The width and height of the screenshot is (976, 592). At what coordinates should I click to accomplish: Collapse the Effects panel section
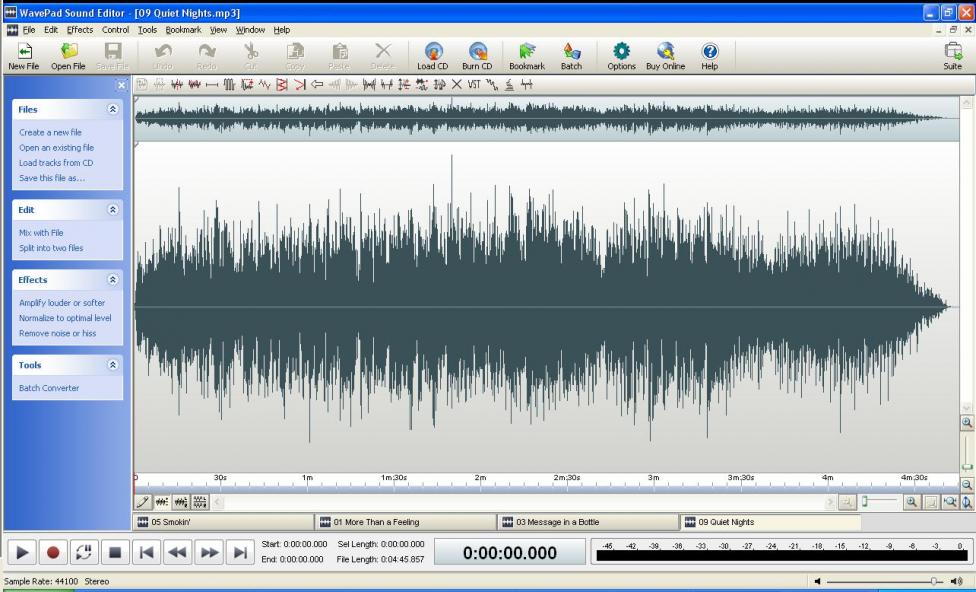point(112,280)
